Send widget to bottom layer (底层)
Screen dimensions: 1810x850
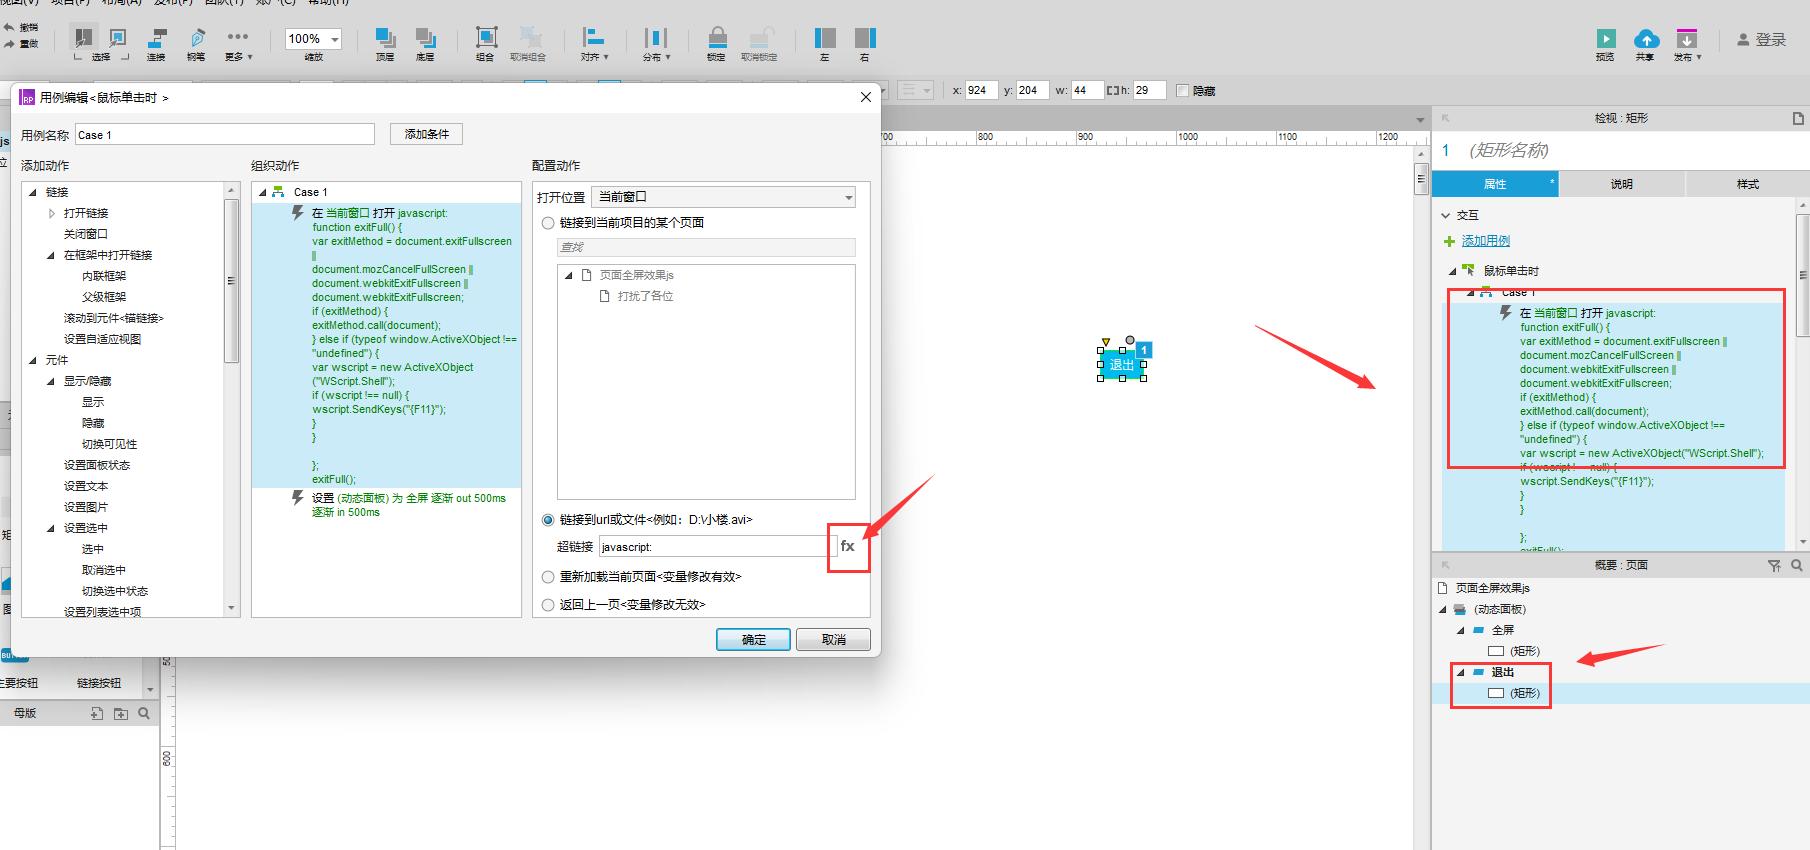pos(426,38)
